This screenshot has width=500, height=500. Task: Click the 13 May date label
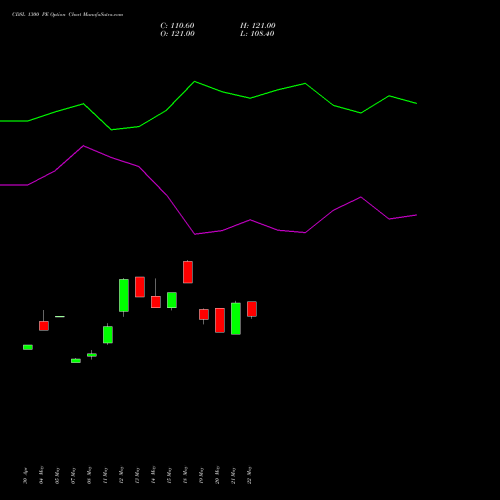tap(137, 476)
